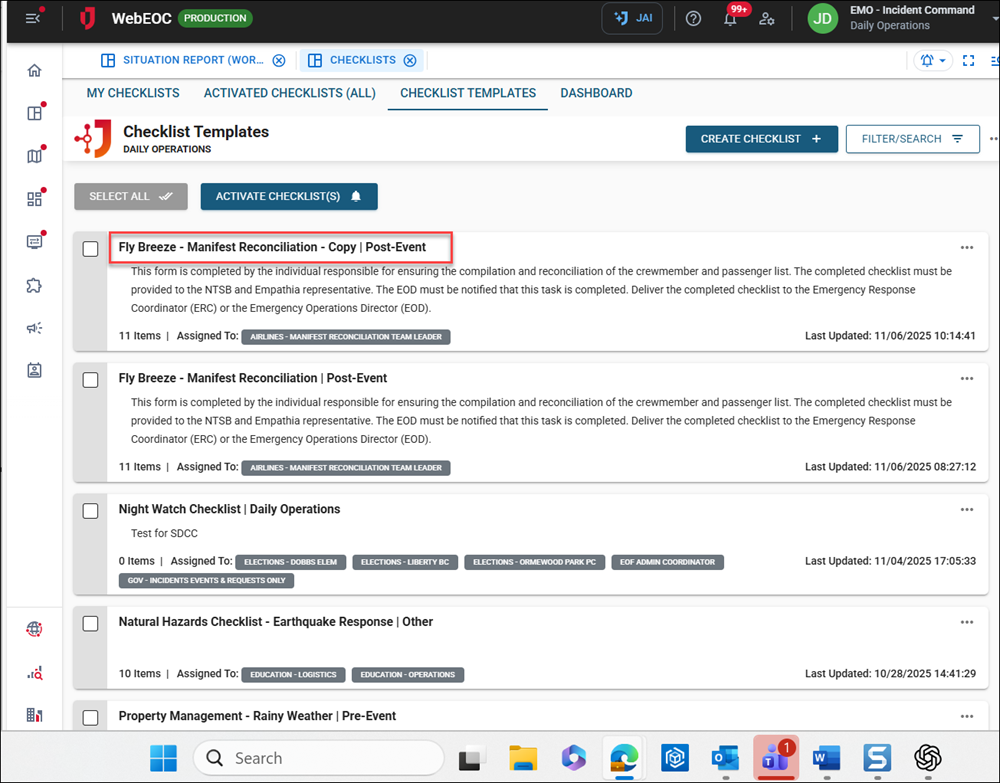
Task: Open the ellipsis menu on Night Watch Checklist
Action: click(x=966, y=509)
